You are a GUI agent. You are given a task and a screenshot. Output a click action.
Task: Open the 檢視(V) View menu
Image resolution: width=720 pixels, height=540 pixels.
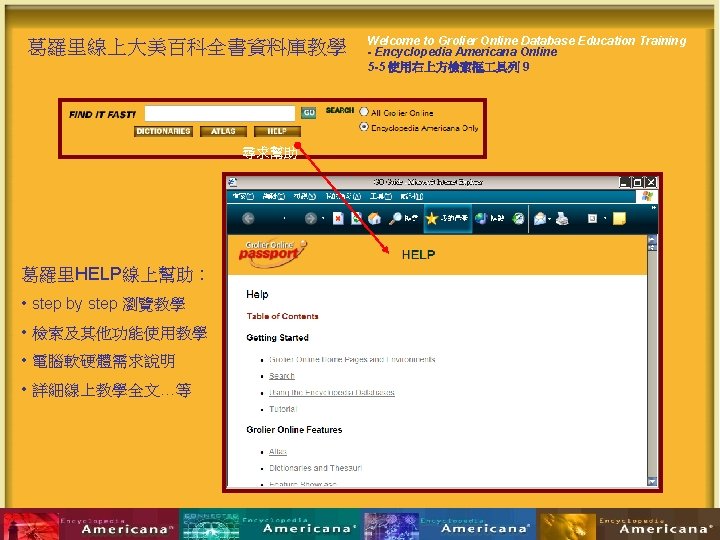[x=304, y=197]
